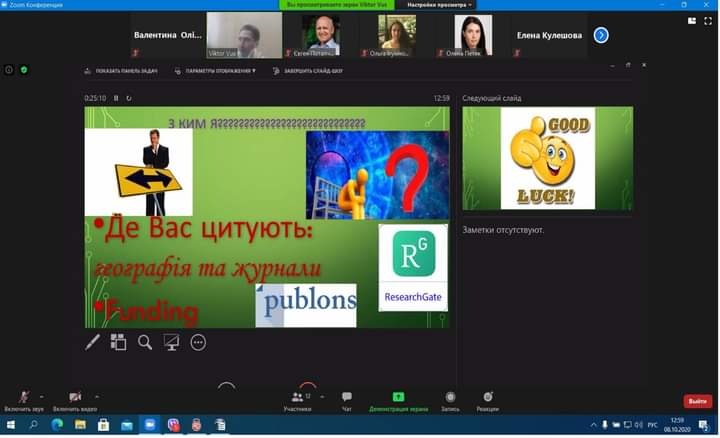Open the system tray volume icon
This screenshot has width=720, height=438.
[638, 425]
